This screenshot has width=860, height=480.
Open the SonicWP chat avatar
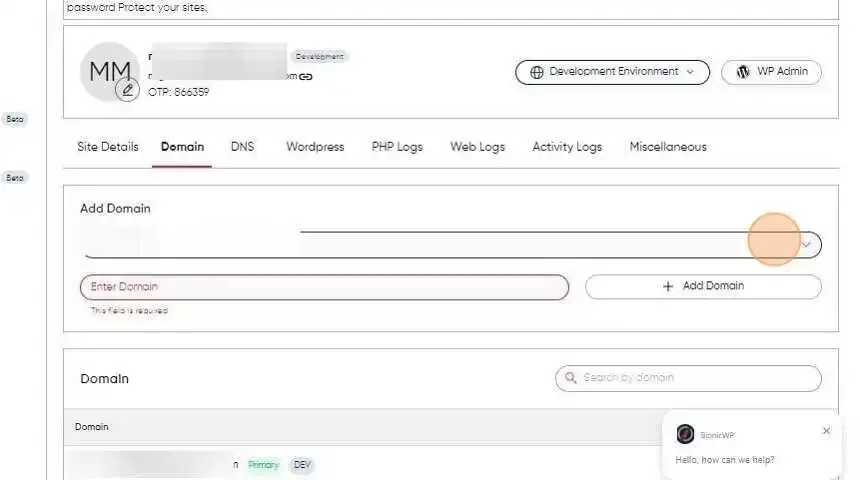685,434
